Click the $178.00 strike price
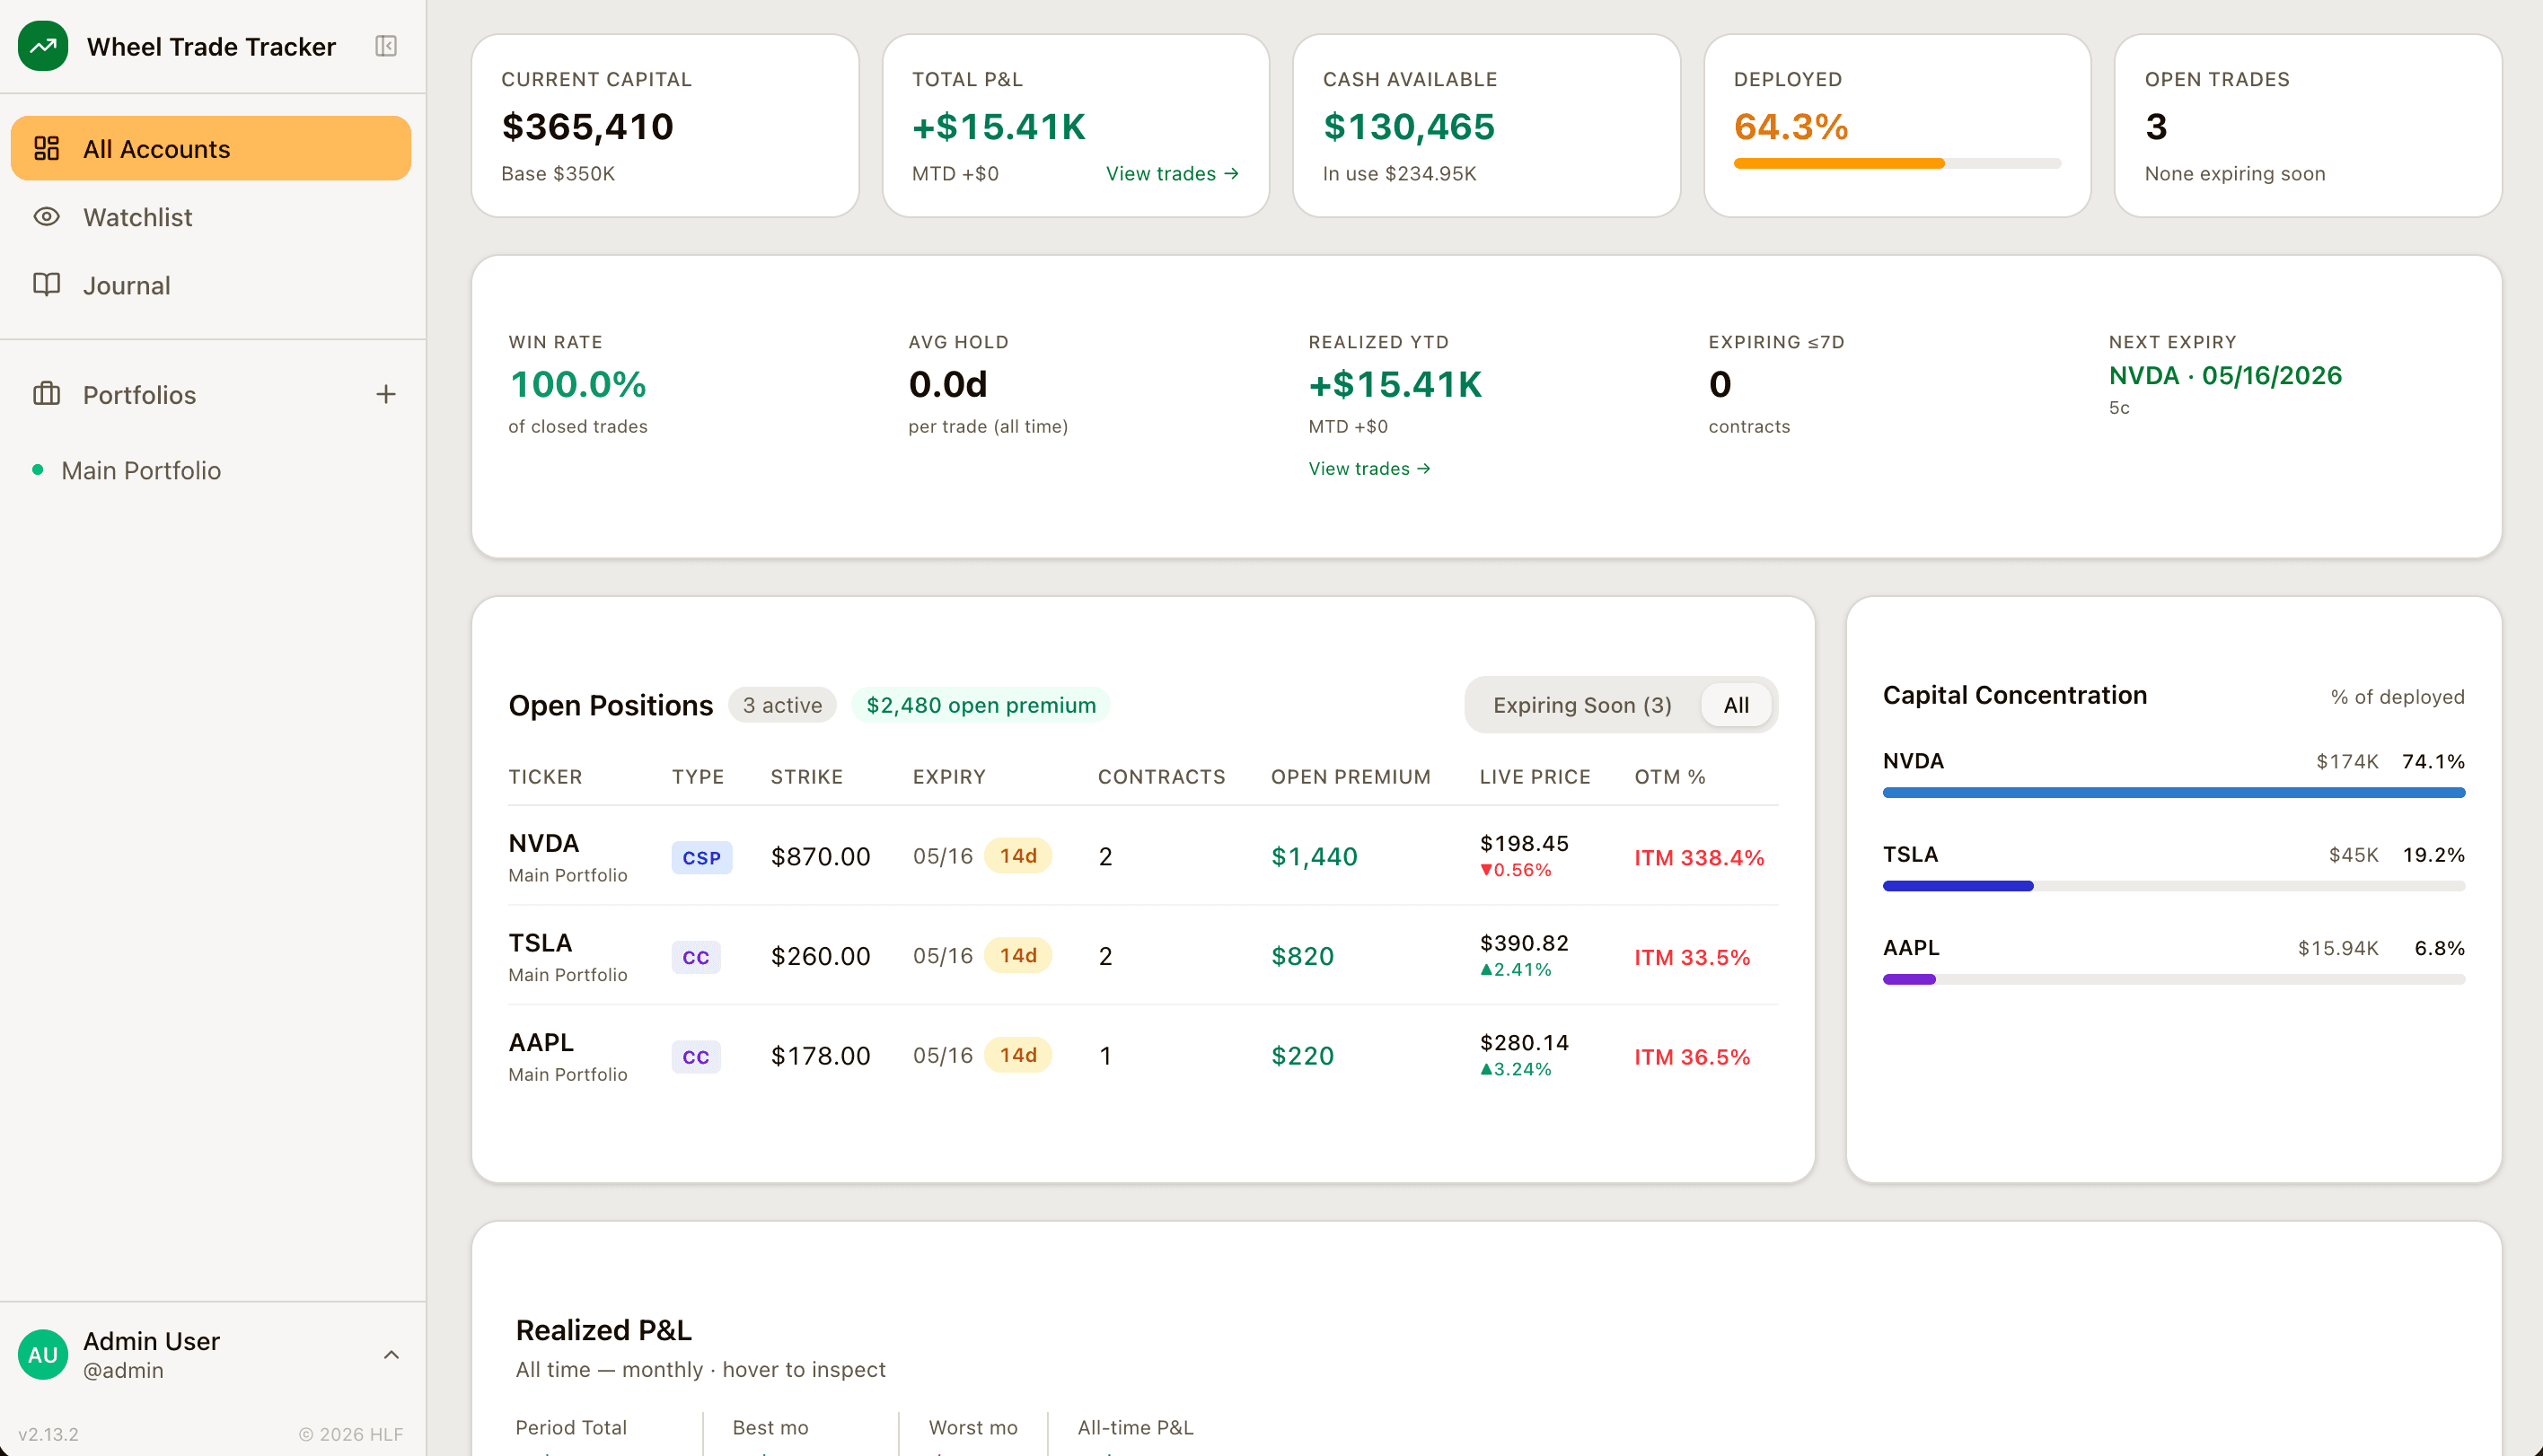2543x1456 pixels. (x=820, y=1056)
